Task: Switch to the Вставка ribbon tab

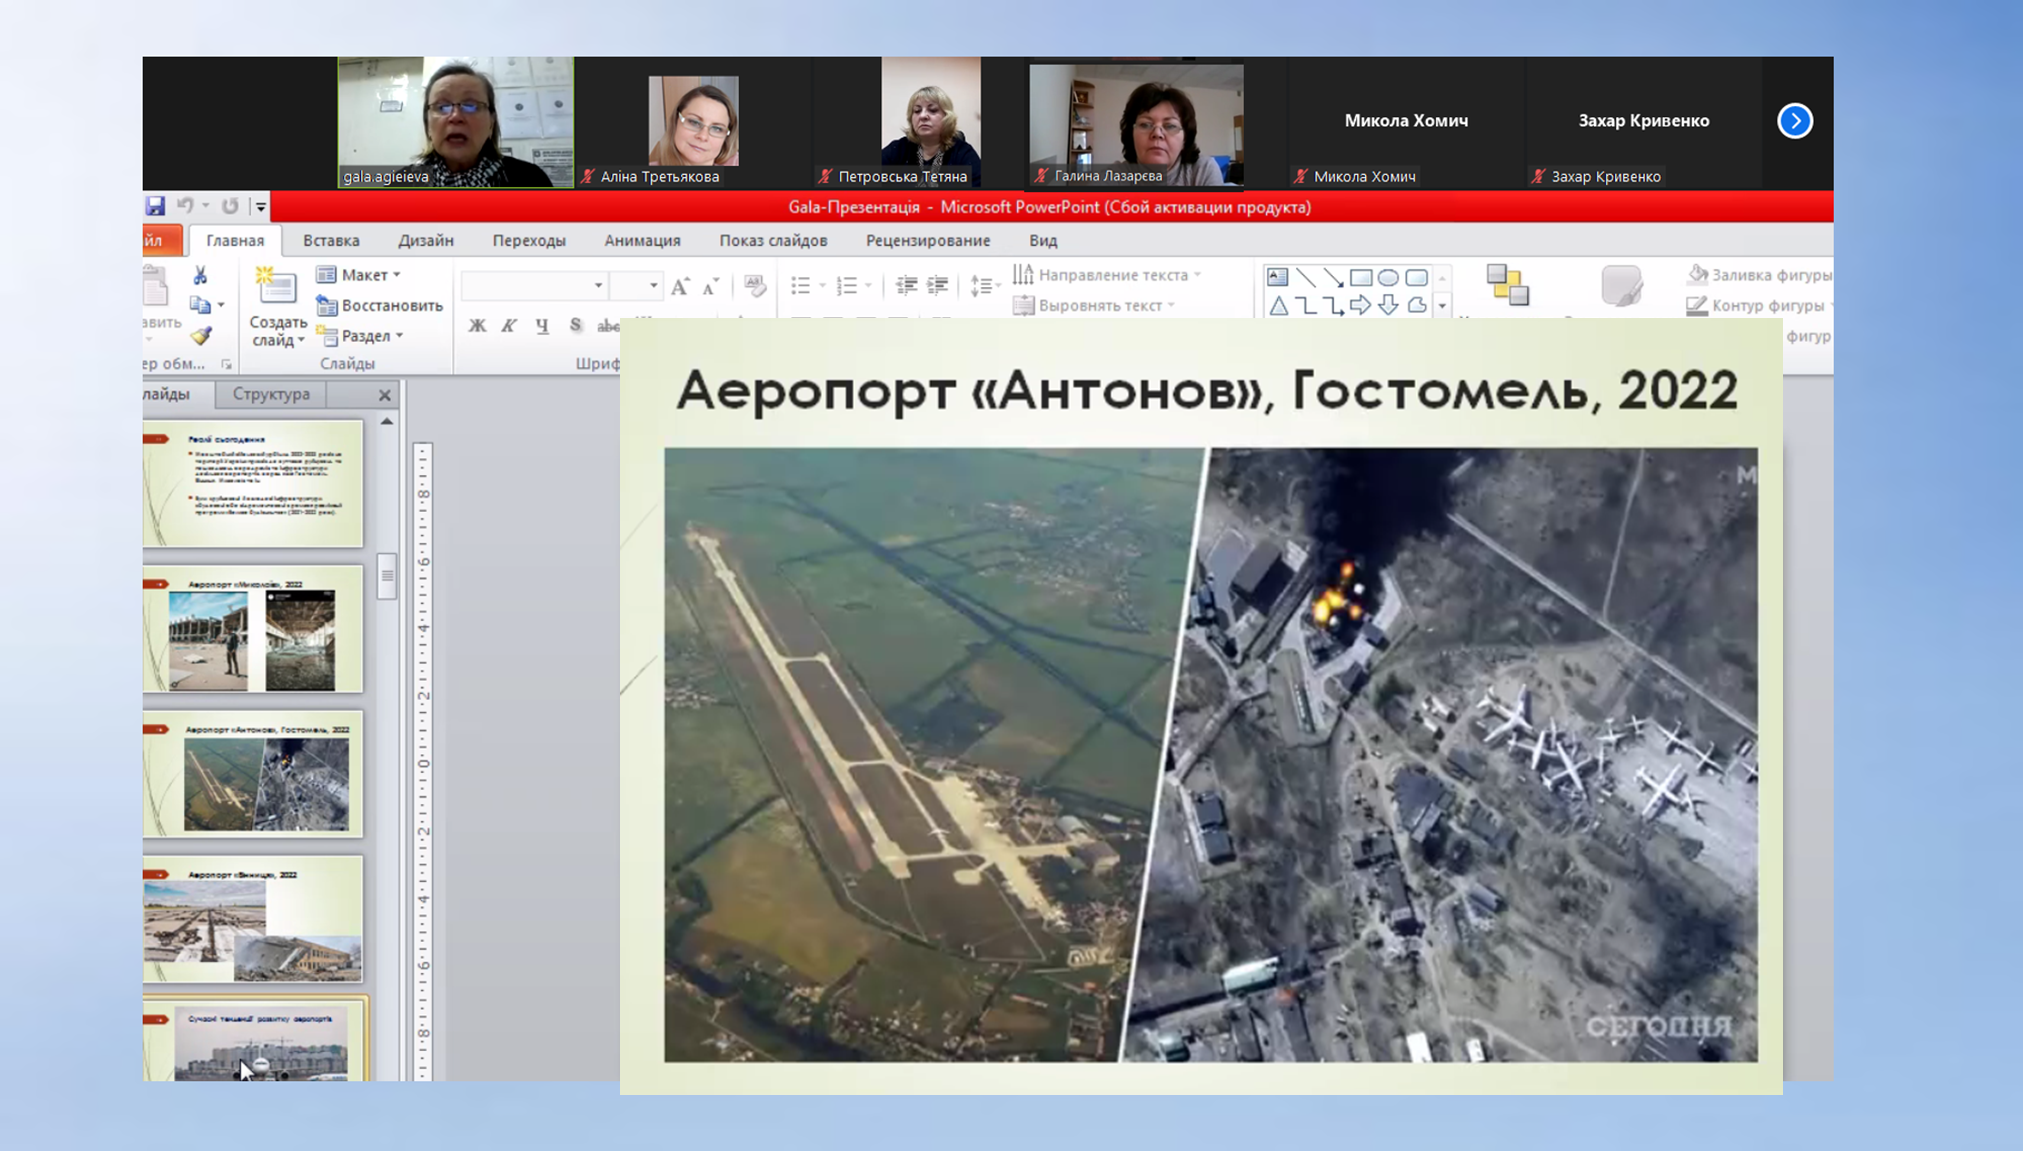Action: click(x=331, y=241)
